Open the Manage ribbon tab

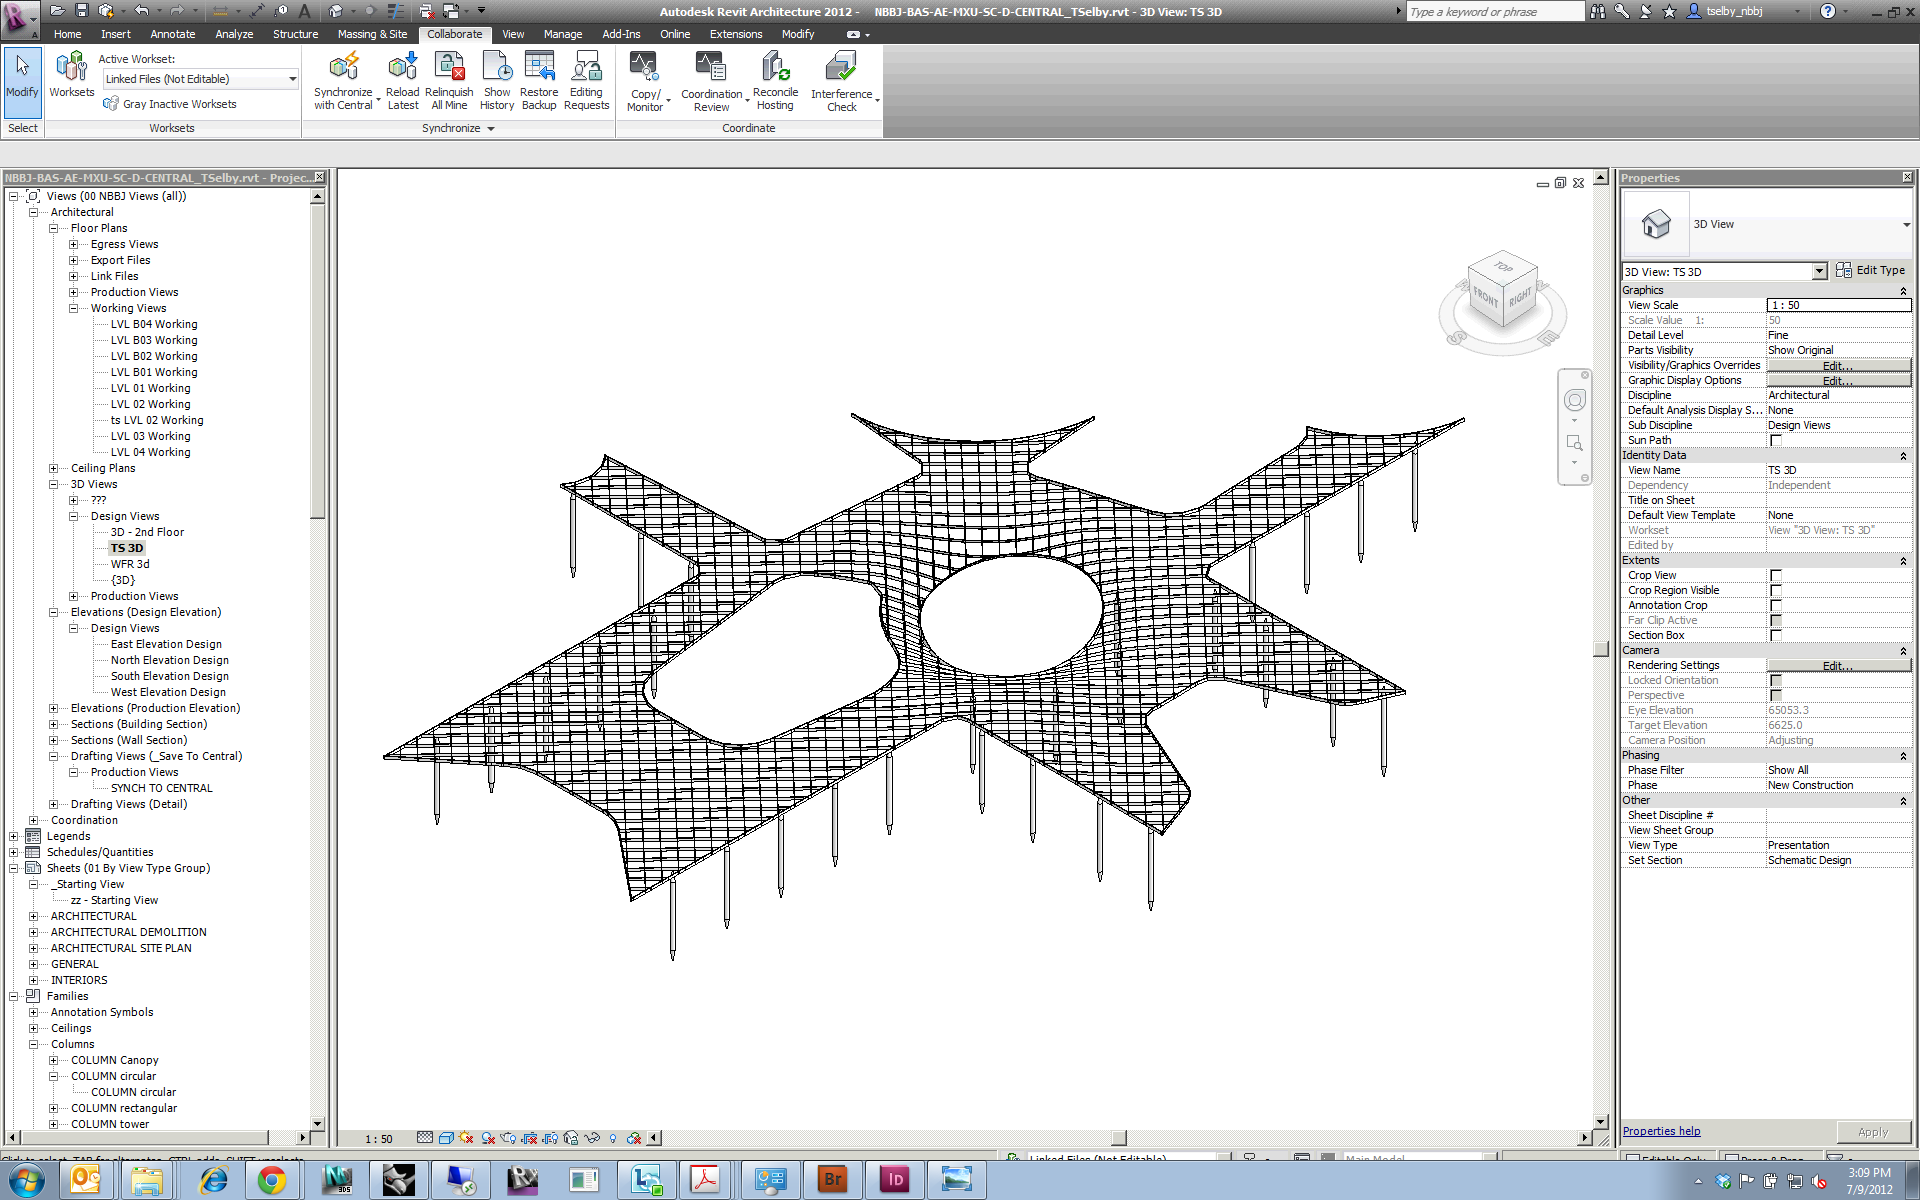coord(563,34)
